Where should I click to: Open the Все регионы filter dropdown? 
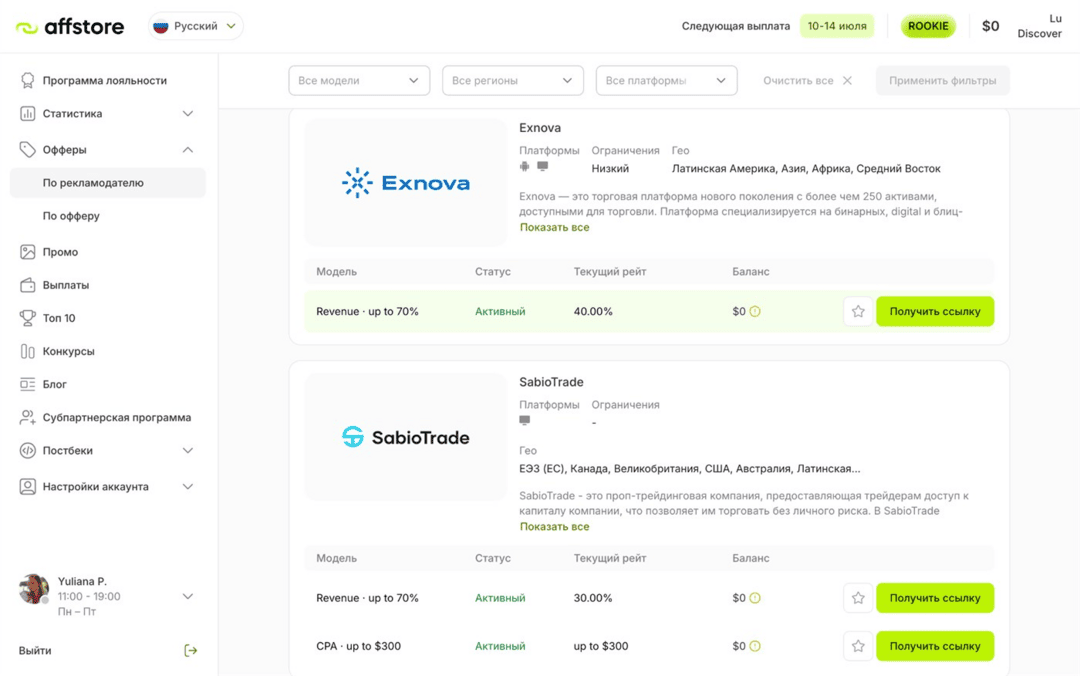(512, 81)
